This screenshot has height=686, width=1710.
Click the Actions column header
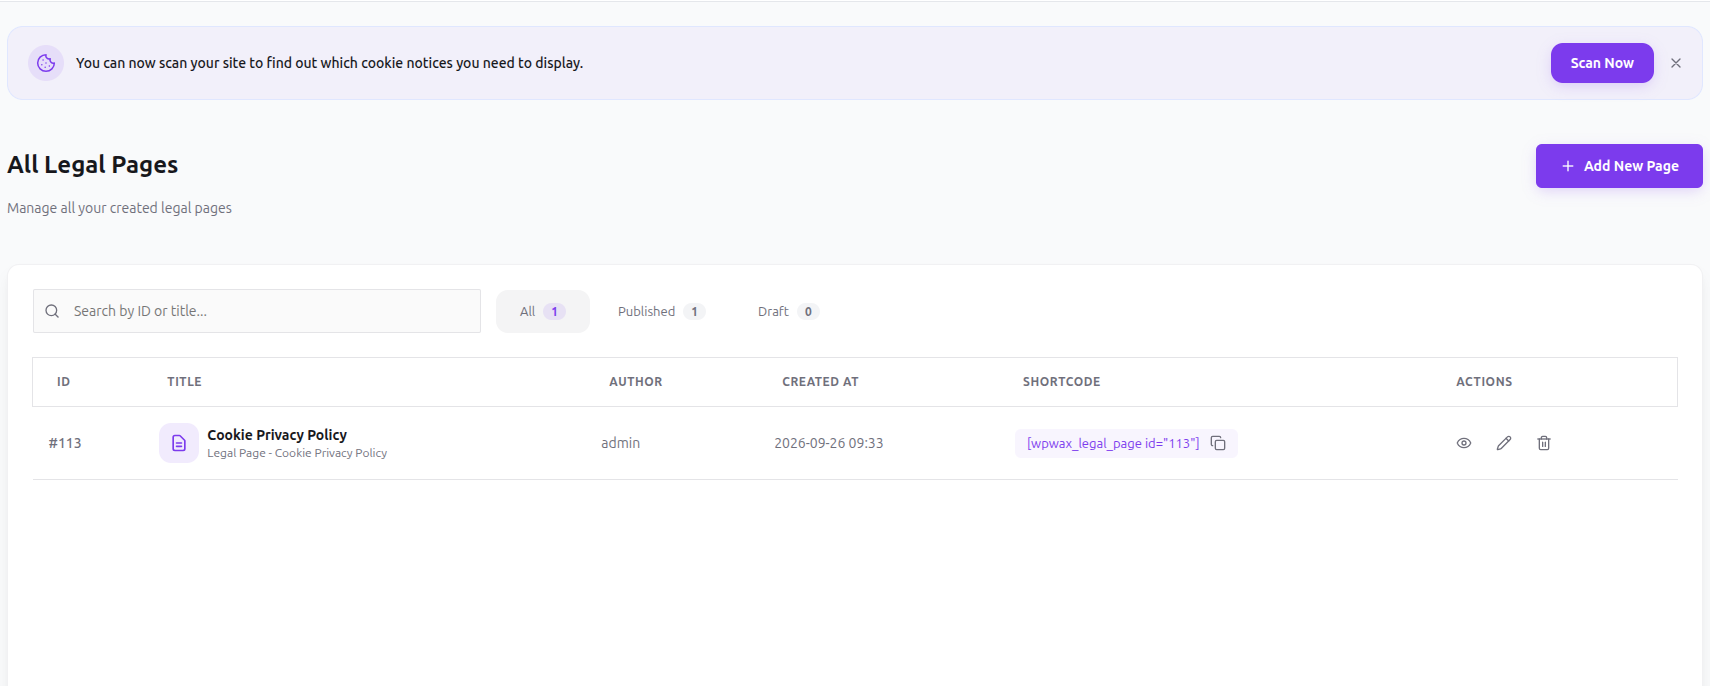tap(1484, 382)
